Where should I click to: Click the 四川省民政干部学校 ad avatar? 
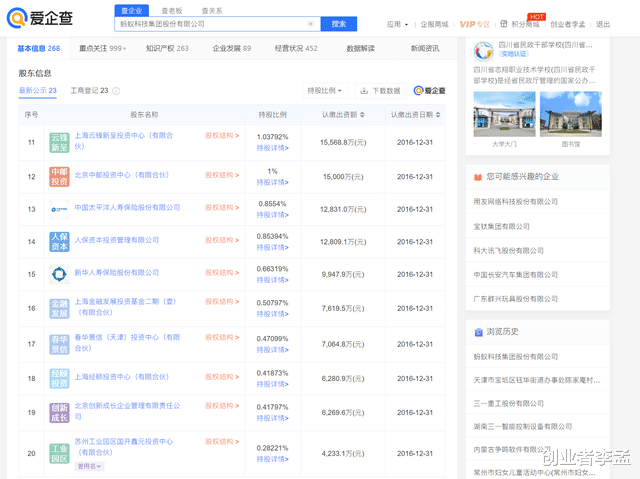pyautogui.click(x=484, y=51)
